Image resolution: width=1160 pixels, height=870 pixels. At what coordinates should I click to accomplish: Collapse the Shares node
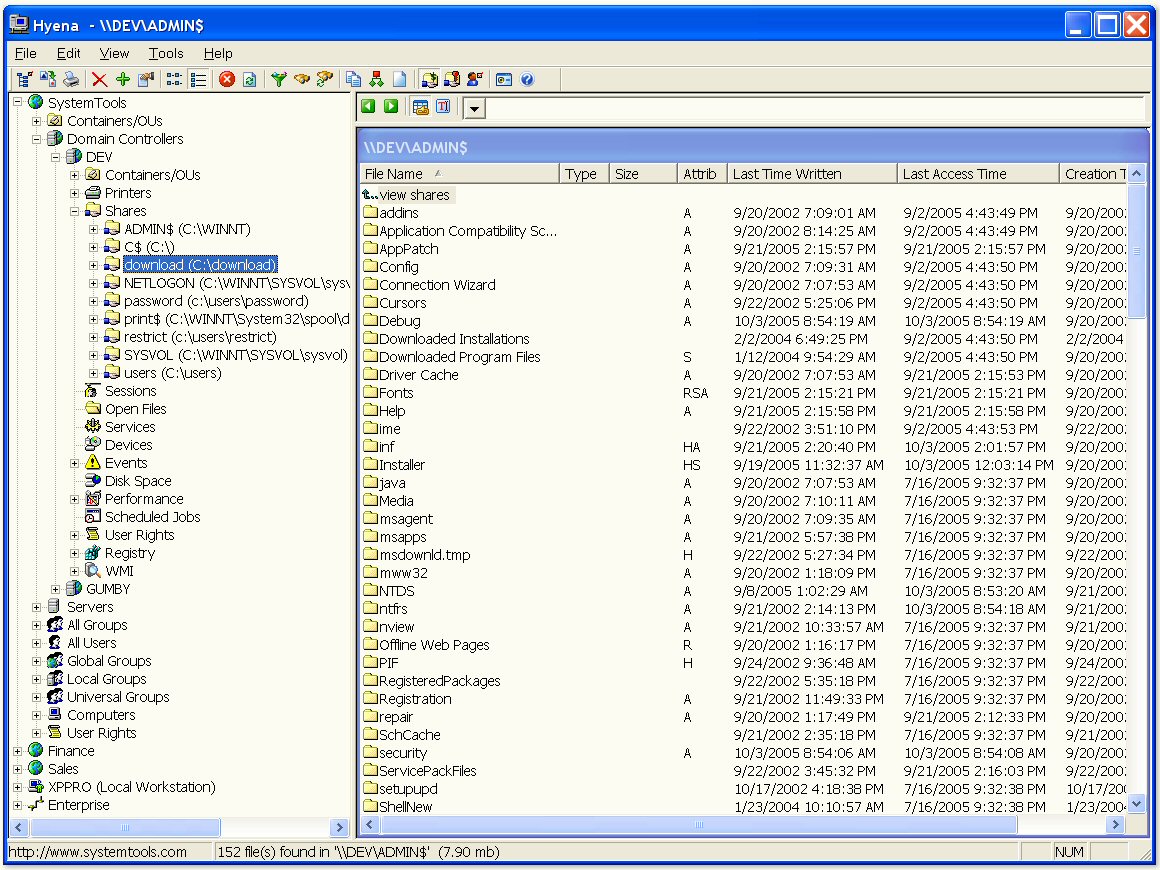tap(75, 211)
